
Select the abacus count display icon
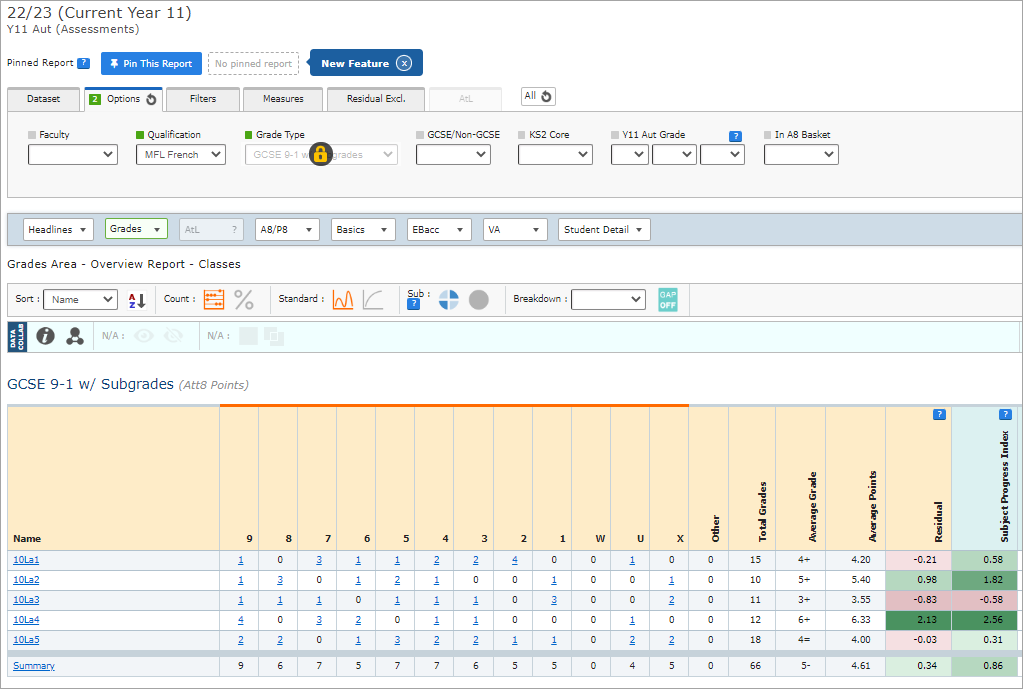(214, 299)
